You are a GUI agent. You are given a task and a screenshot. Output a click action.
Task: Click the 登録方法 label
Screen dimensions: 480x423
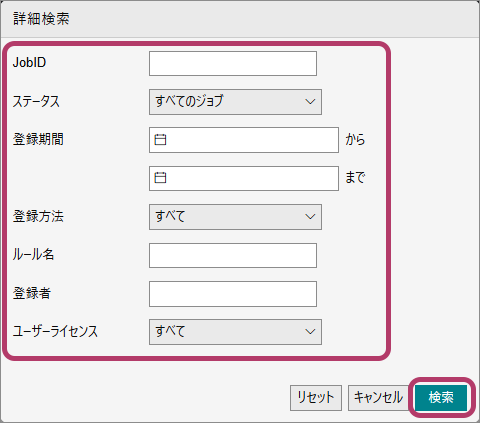38,216
